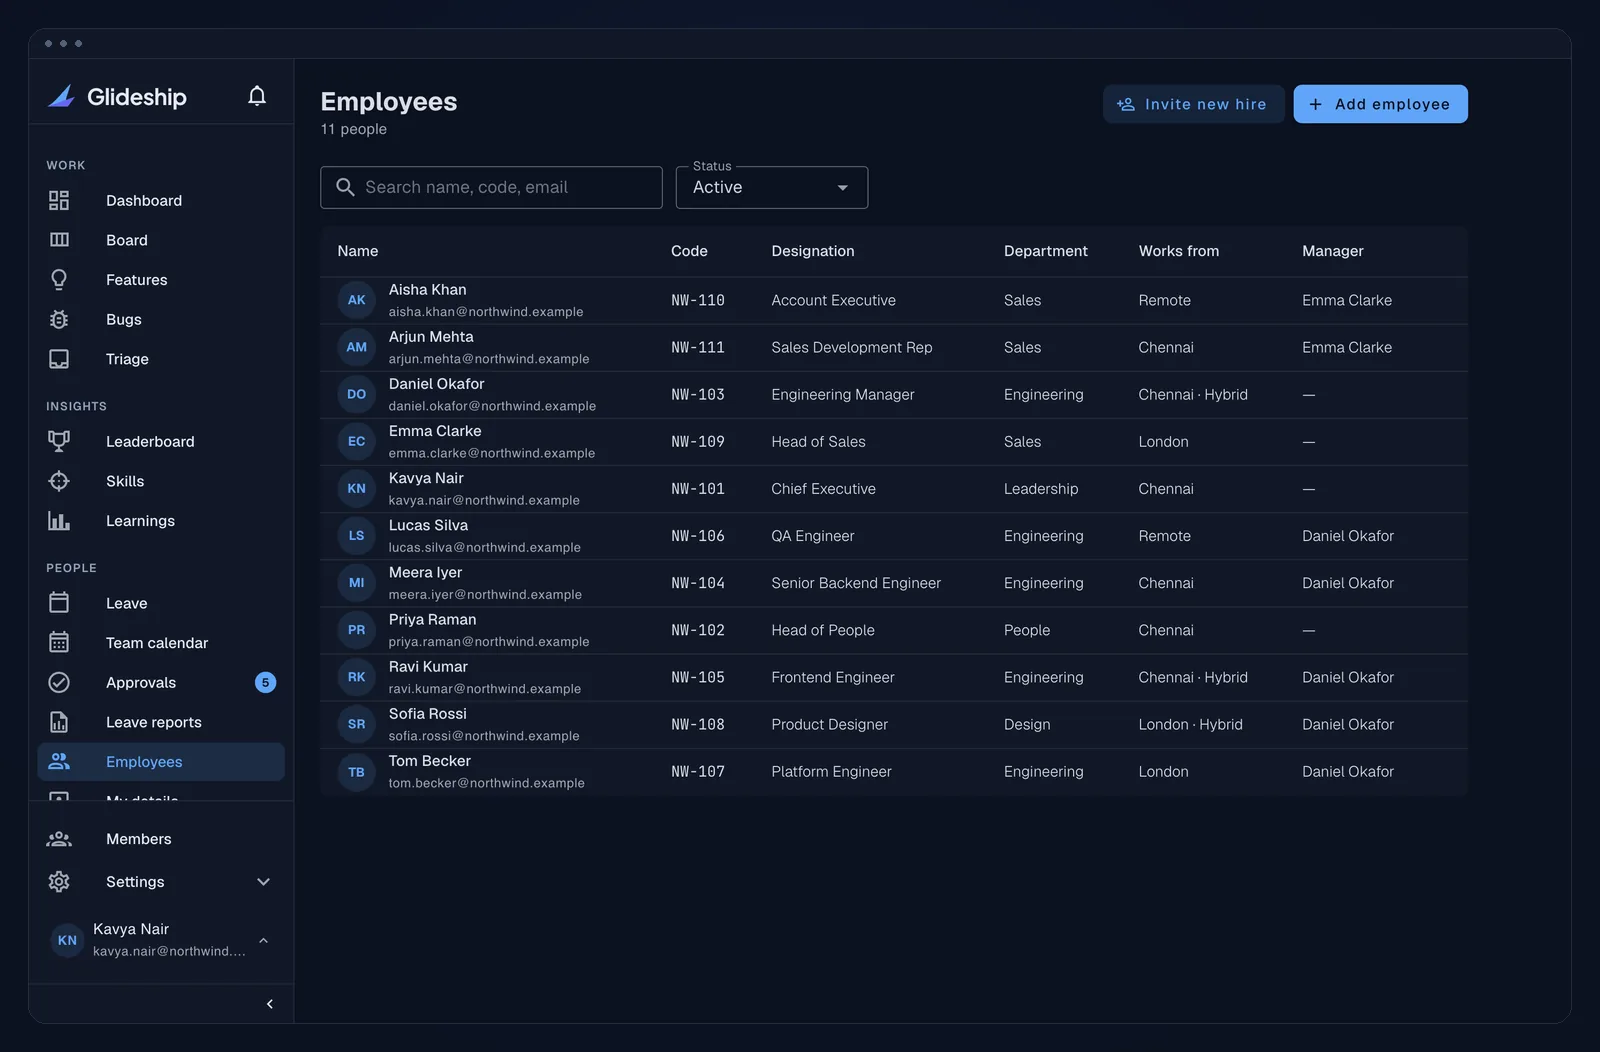
Task: Open the Status filter dropdown
Action: (772, 188)
